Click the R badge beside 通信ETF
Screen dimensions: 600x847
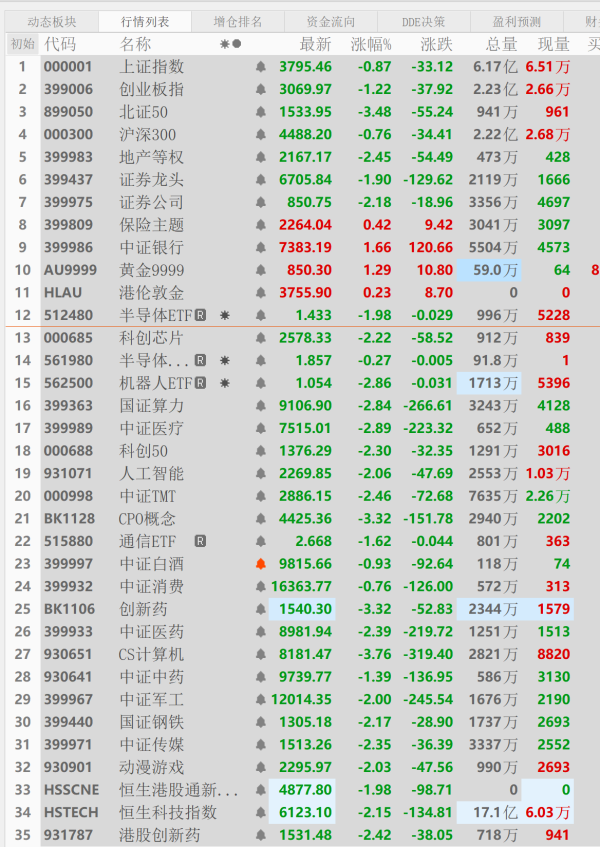click(200, 541)
